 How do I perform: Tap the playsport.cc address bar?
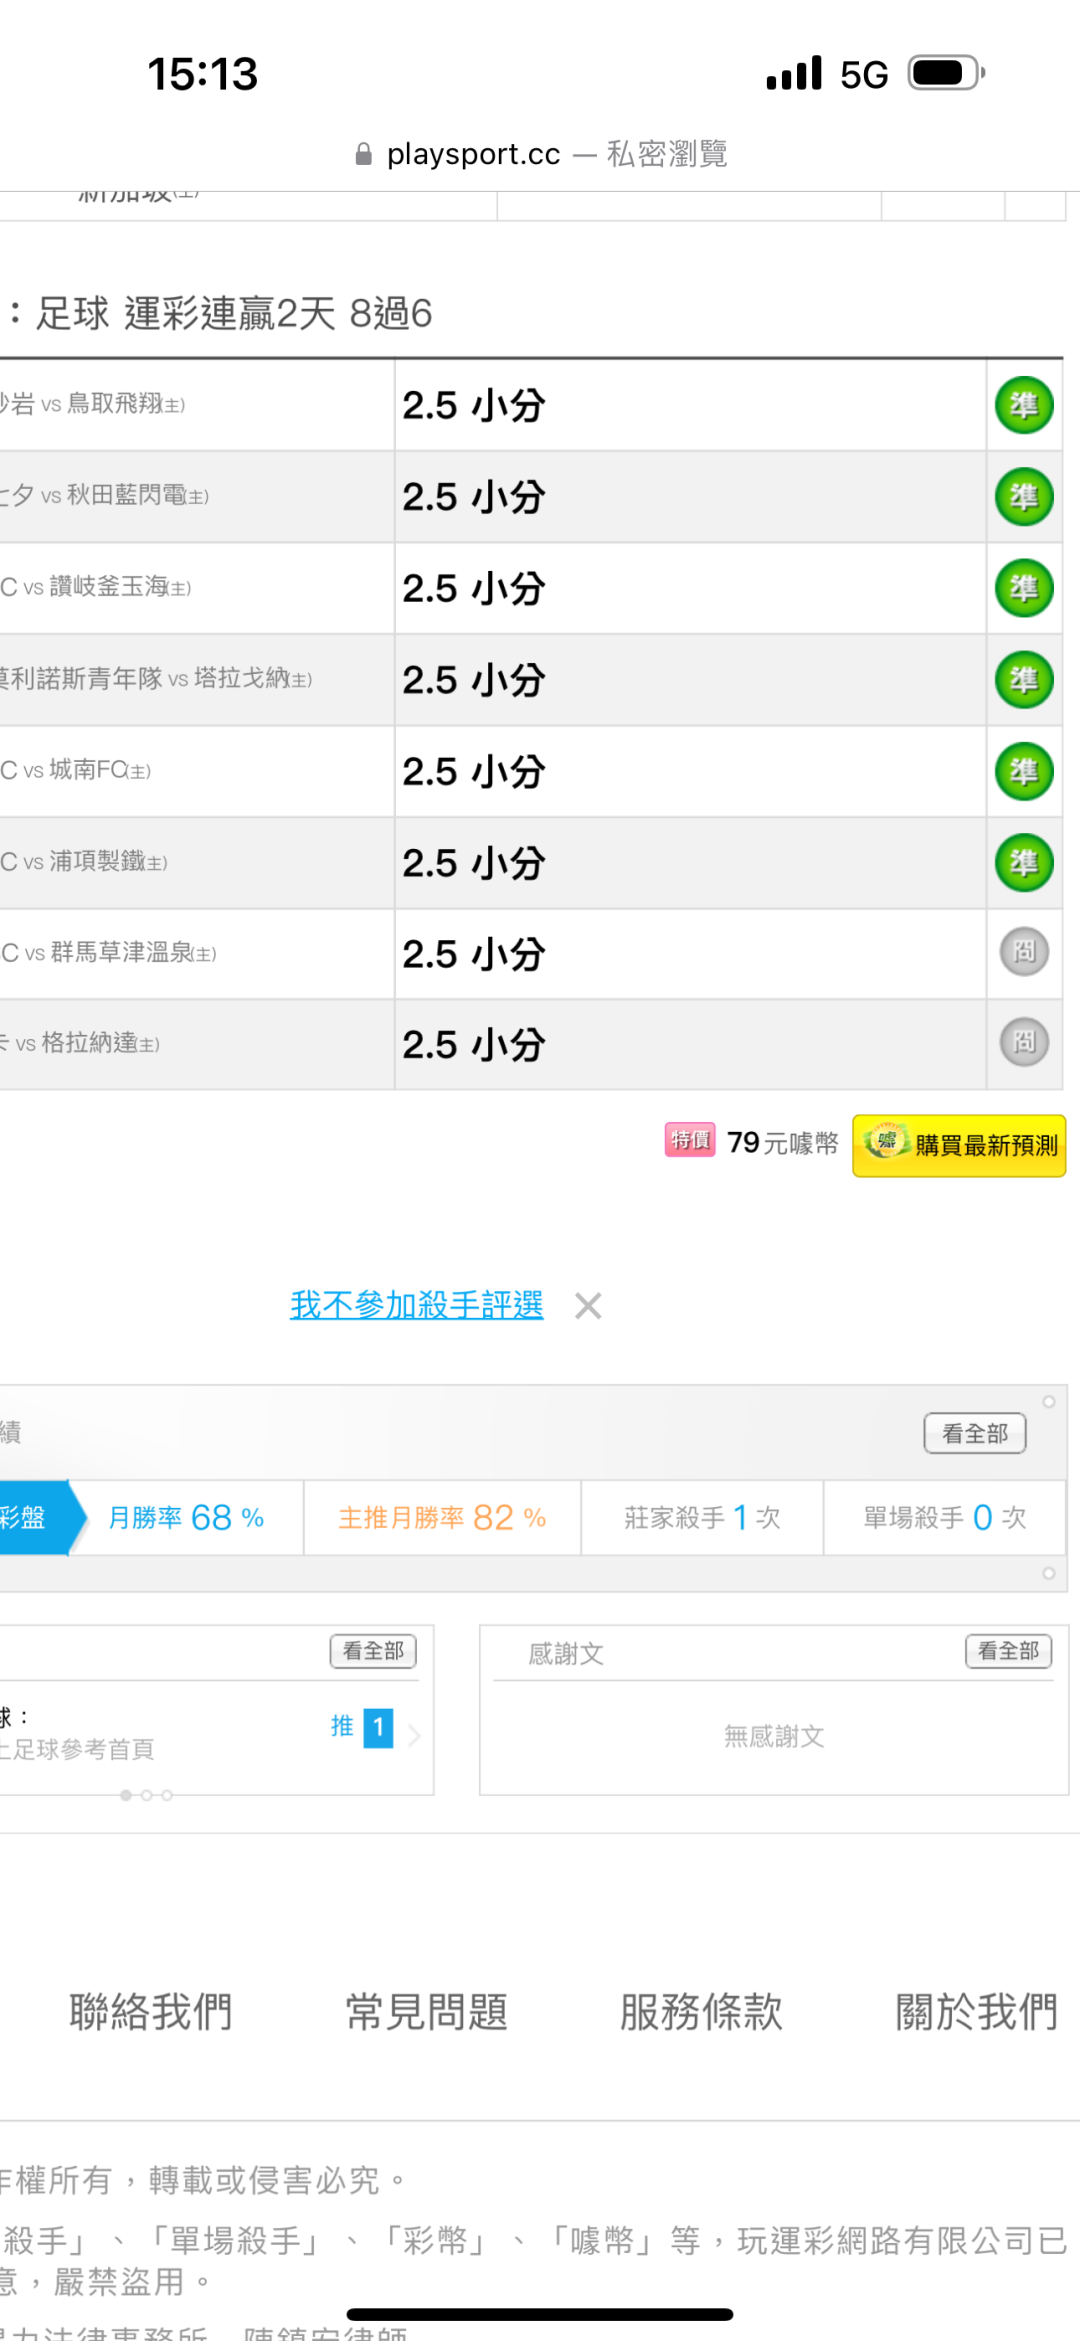[x=540, y=154]
